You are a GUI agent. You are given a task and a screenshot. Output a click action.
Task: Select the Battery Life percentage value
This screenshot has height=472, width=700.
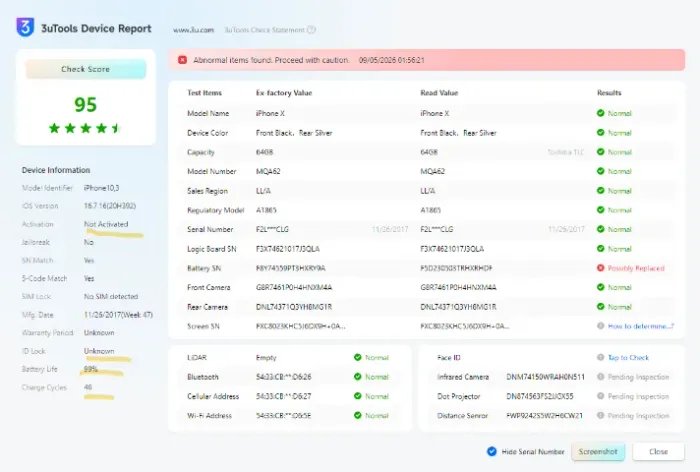[91, 369]
